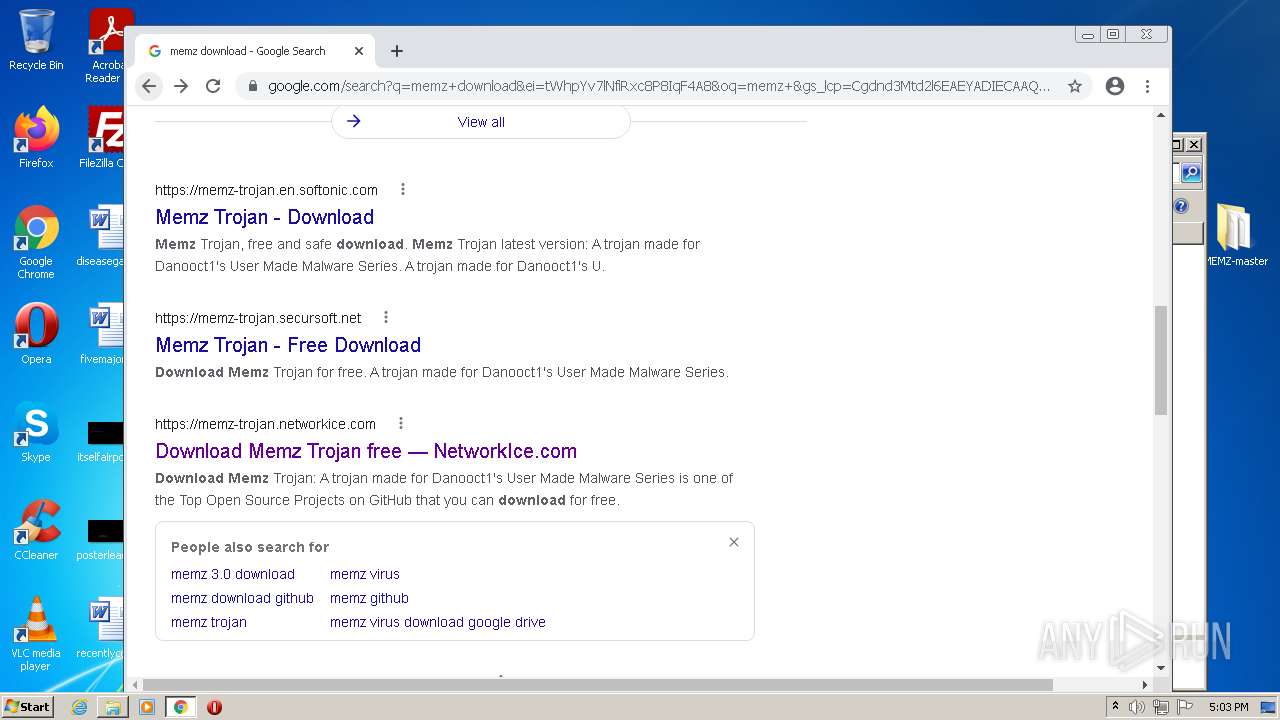The image size is (1280, 720).
Task: Close People also search for box
Action: 734,542
